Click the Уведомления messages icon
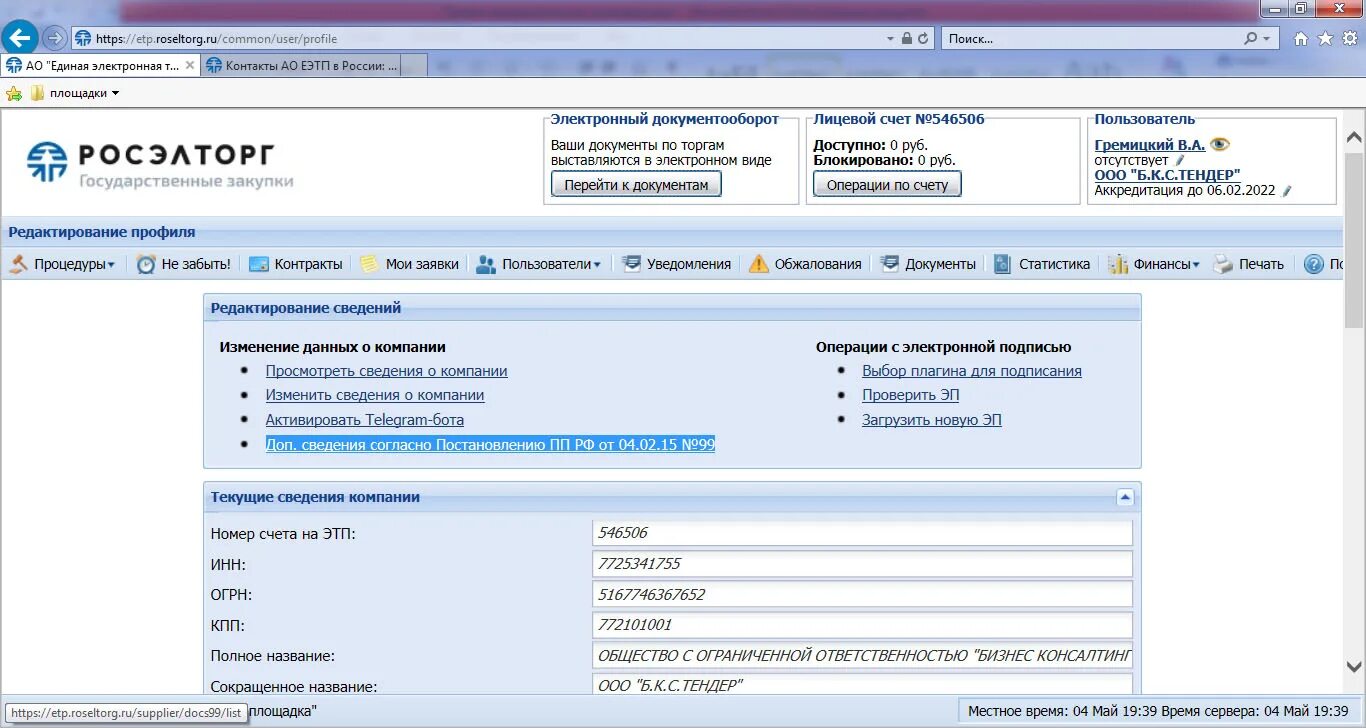This screenshot has width=1366, height=728. [x=631, y=264]
